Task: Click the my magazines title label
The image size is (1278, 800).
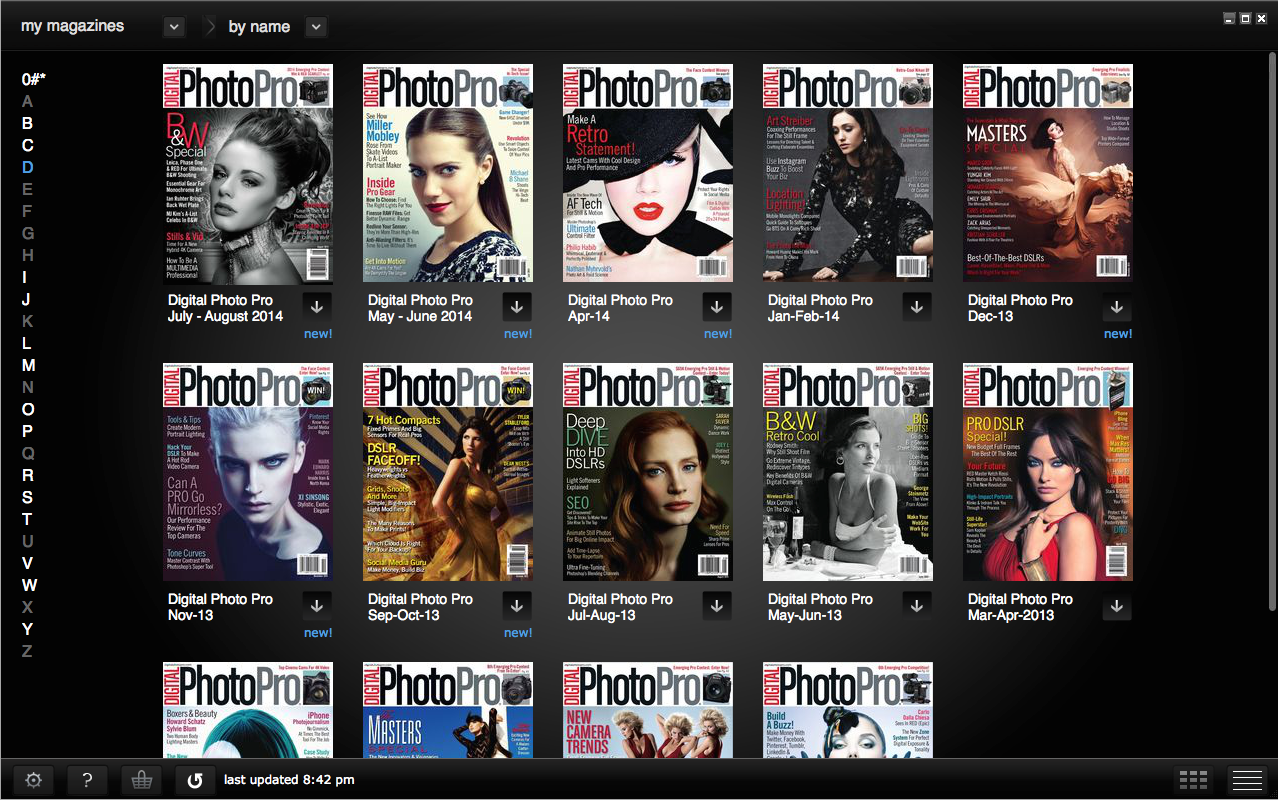Action: [x=73, y=27]
